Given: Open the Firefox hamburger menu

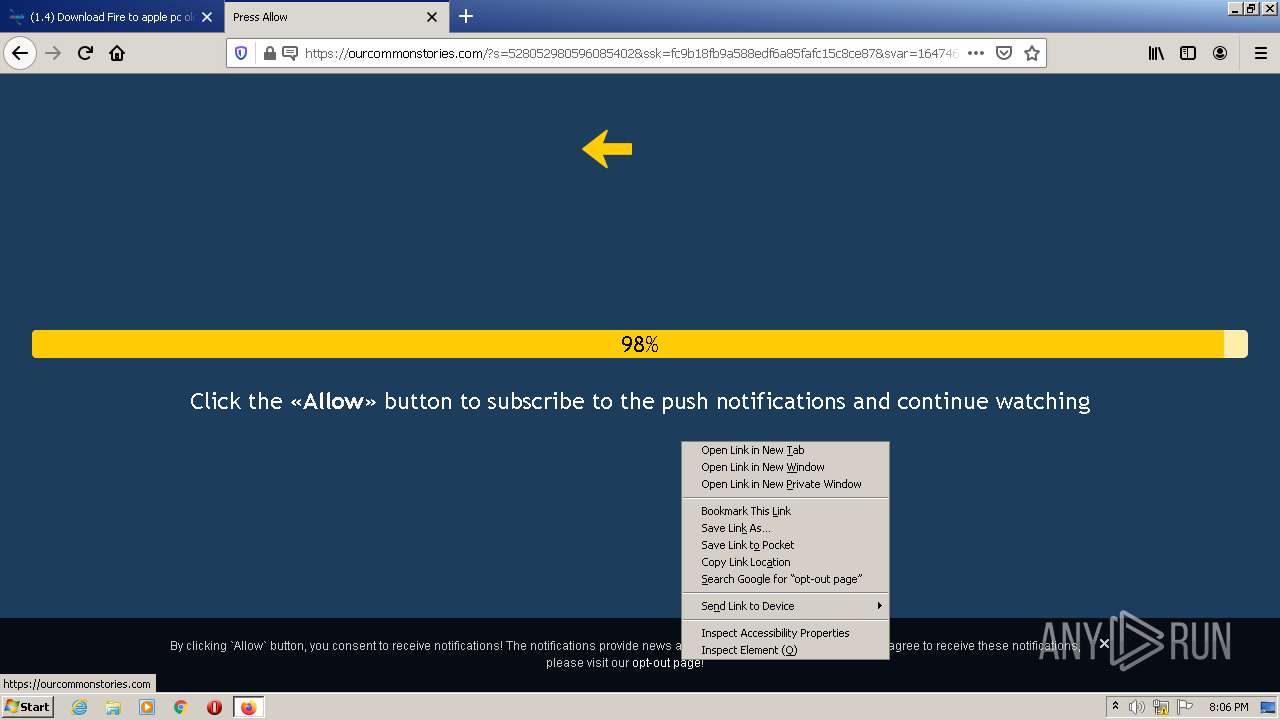Looking at the screenshot, I should coord(1260,53).
